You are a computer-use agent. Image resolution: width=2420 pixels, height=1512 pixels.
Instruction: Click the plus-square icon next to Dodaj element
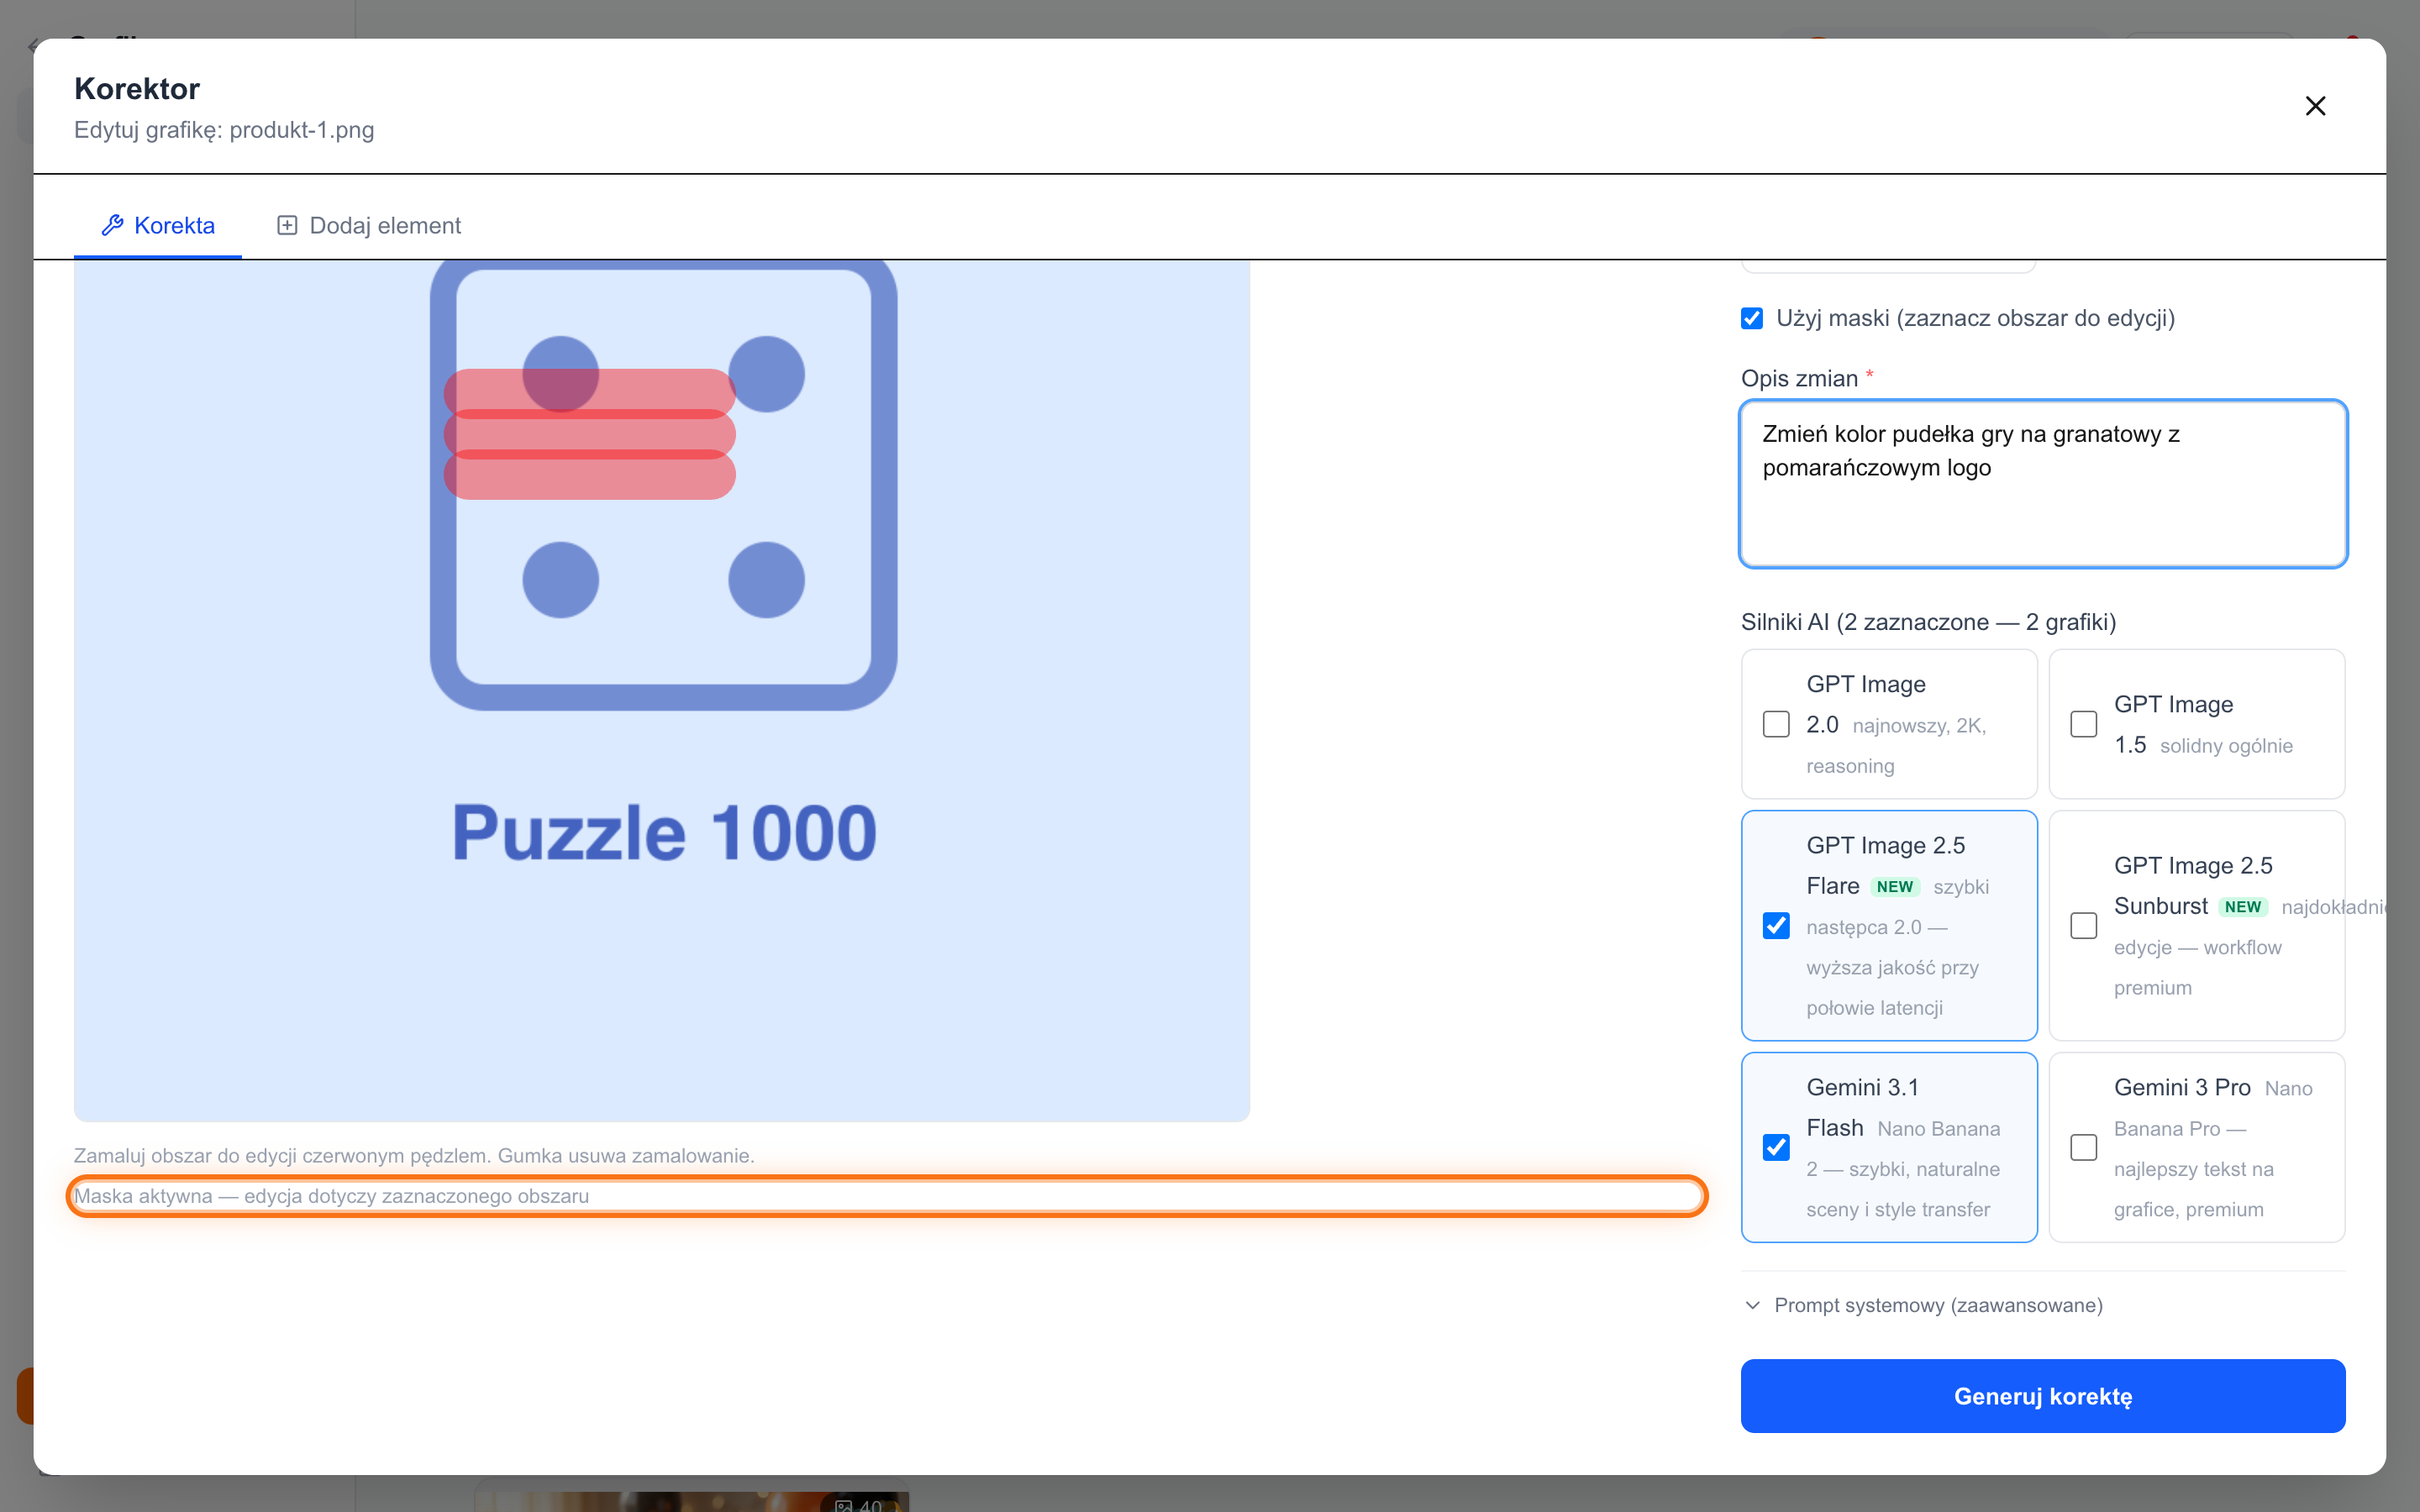point(287,225)
